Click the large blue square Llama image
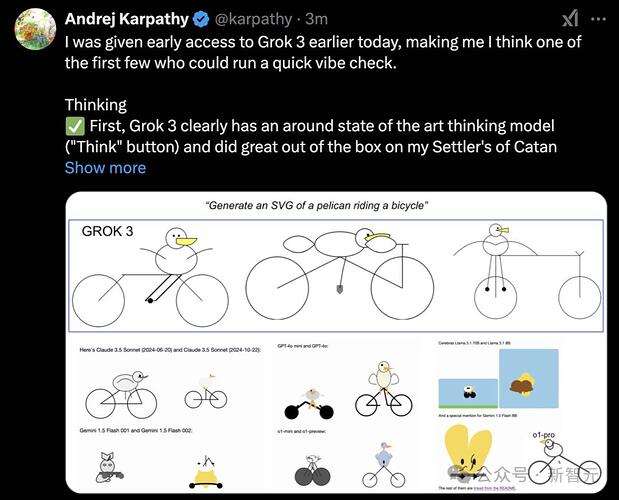Viewport: 619px width, 500px height. tap(529, 378)
